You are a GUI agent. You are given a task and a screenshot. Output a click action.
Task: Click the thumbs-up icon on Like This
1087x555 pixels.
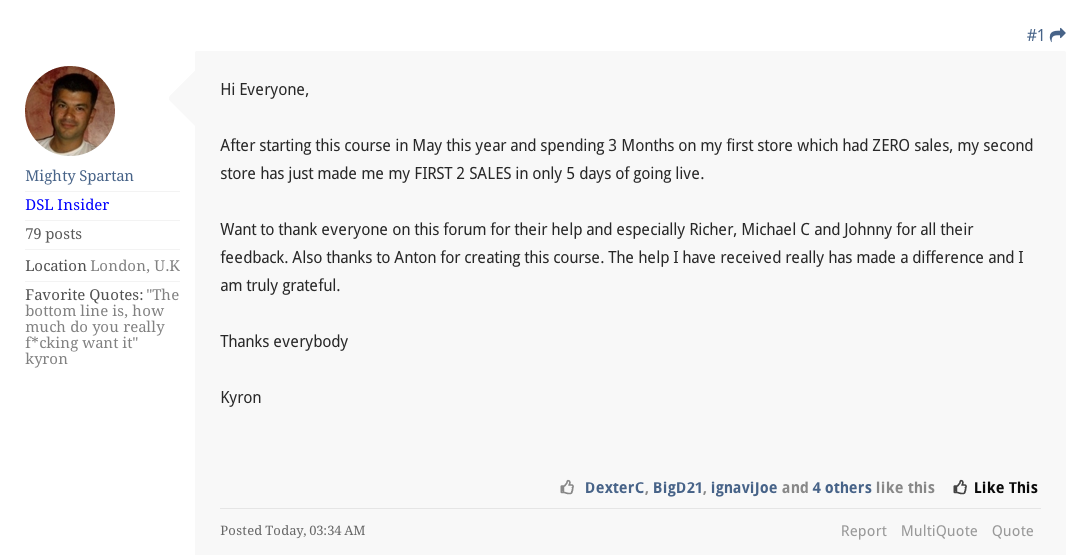960,488
